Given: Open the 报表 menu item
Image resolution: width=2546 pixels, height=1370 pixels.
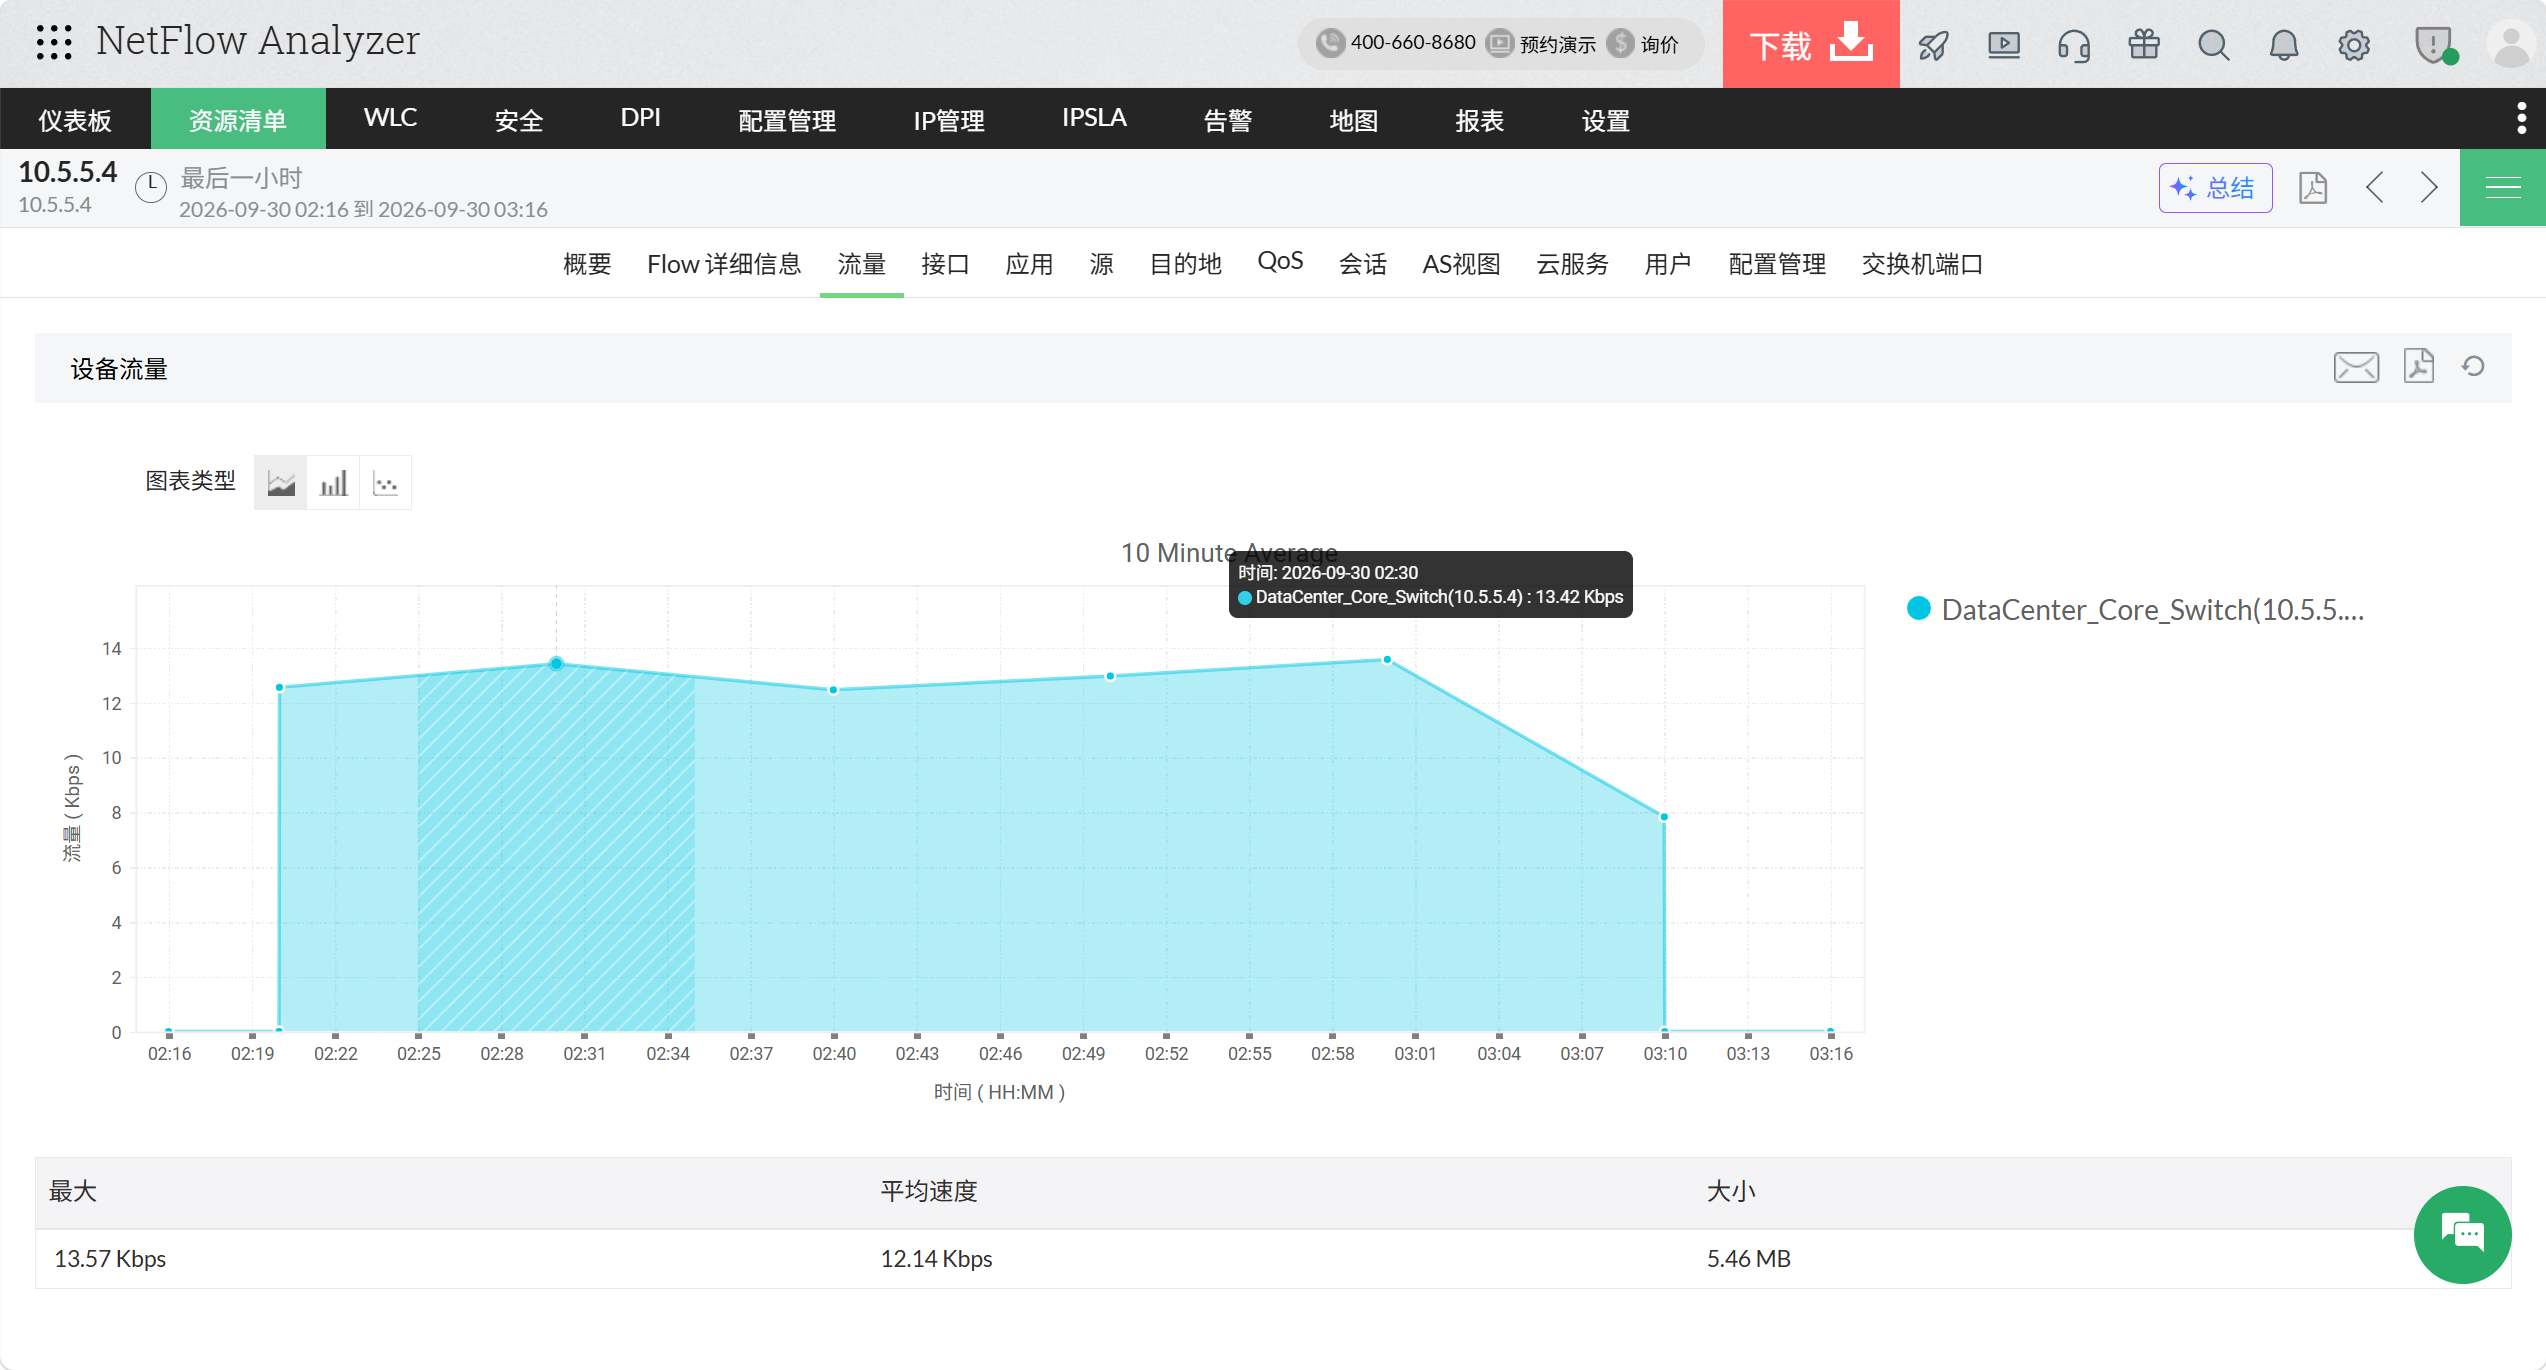Looking at the screenshot, I should tap(1479, 119).
